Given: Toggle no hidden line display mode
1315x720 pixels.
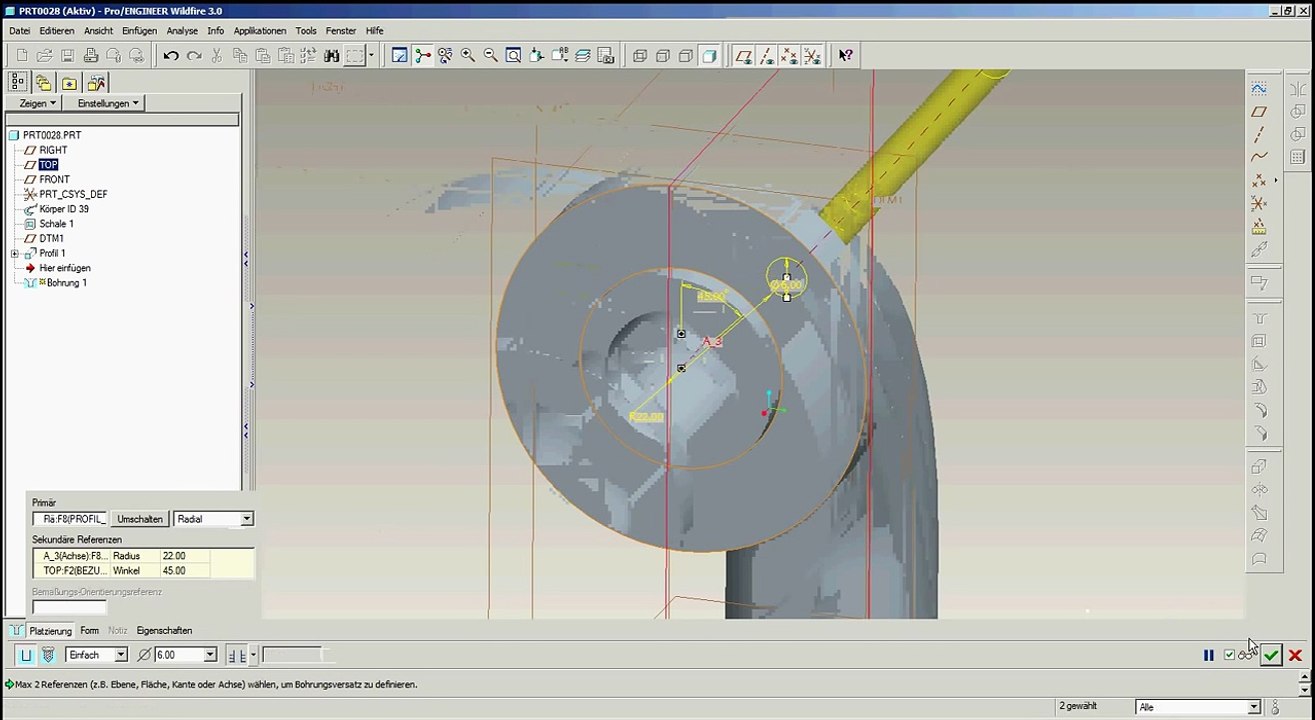Looking at the screenshot, I should (686, 56).
